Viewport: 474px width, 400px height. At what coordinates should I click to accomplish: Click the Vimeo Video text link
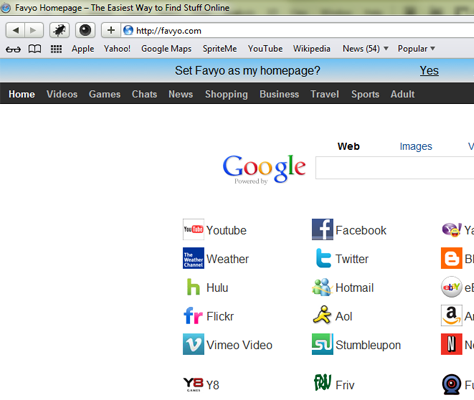[239, 345]
